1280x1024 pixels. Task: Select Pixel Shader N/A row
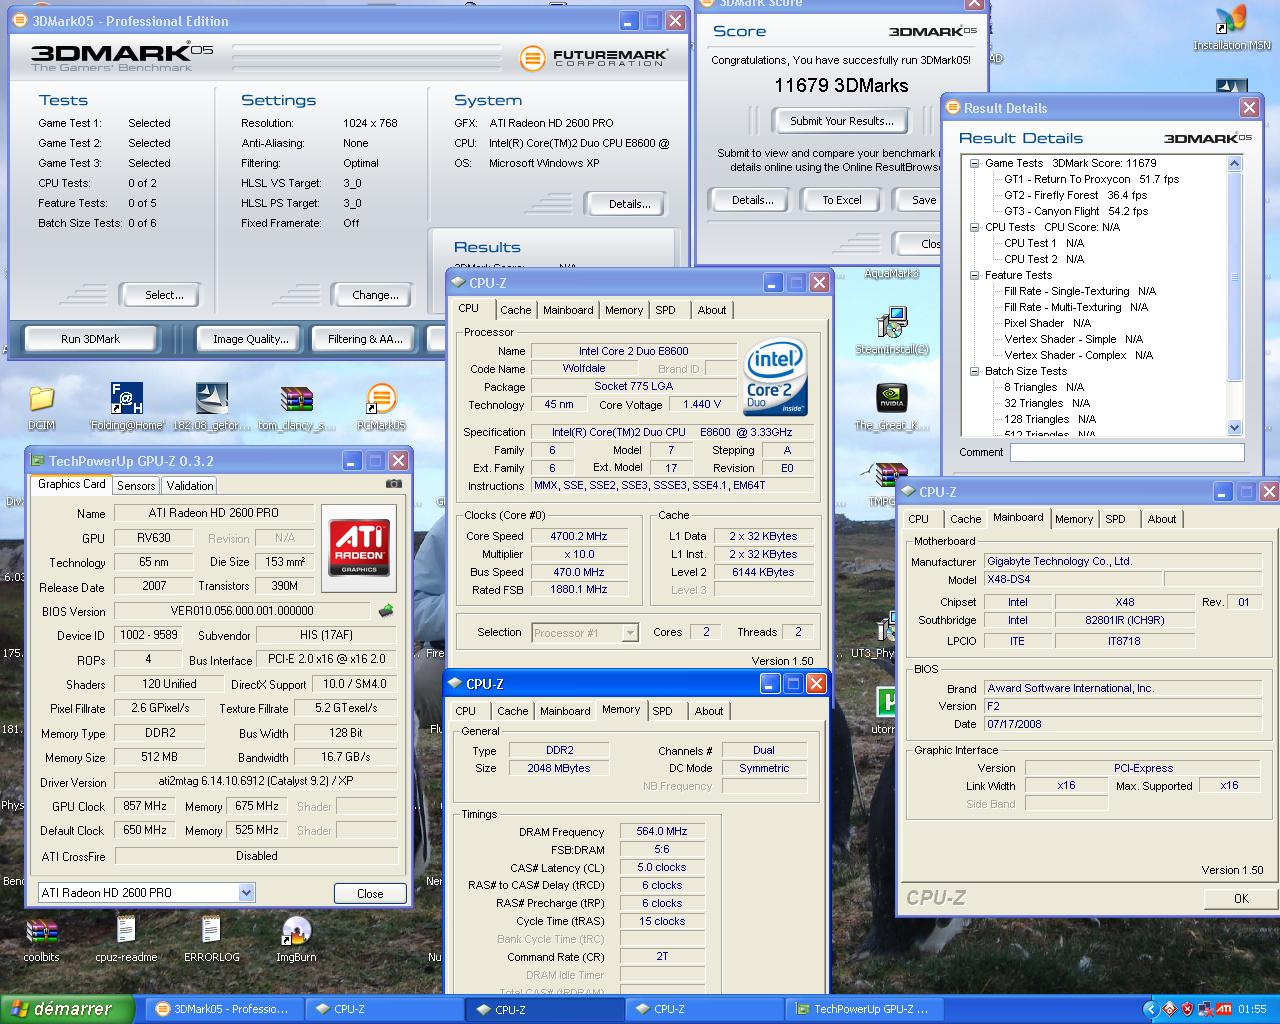tap(1047, 323)
